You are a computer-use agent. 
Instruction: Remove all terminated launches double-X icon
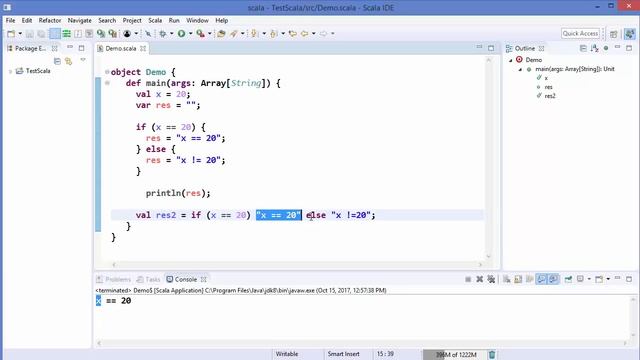491,279
